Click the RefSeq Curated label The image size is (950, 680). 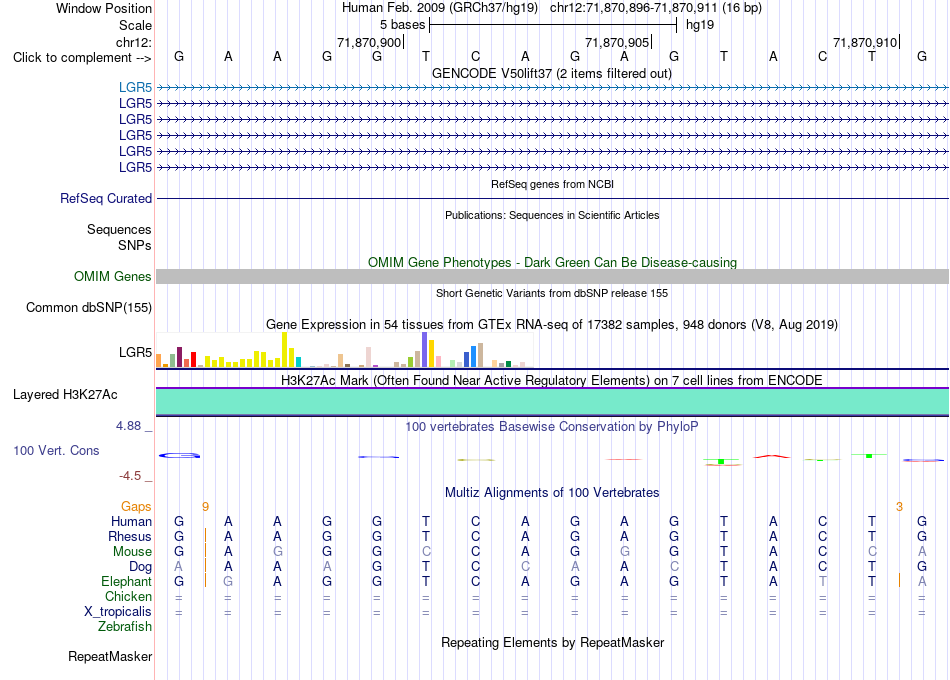tap(106, 198)
